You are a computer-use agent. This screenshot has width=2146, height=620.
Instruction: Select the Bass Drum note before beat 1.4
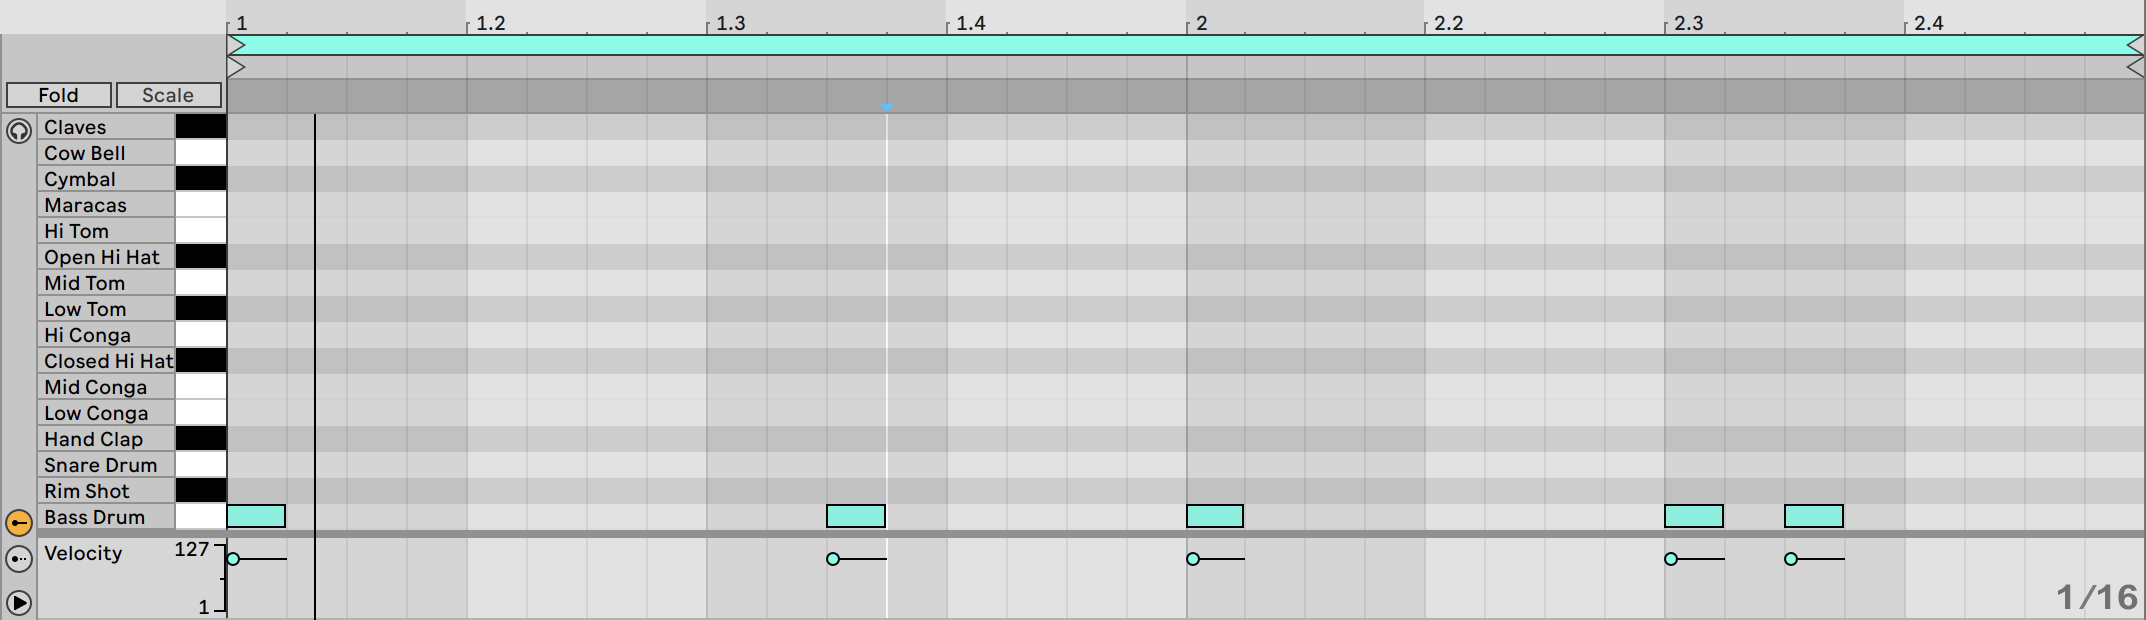point(856,516)
